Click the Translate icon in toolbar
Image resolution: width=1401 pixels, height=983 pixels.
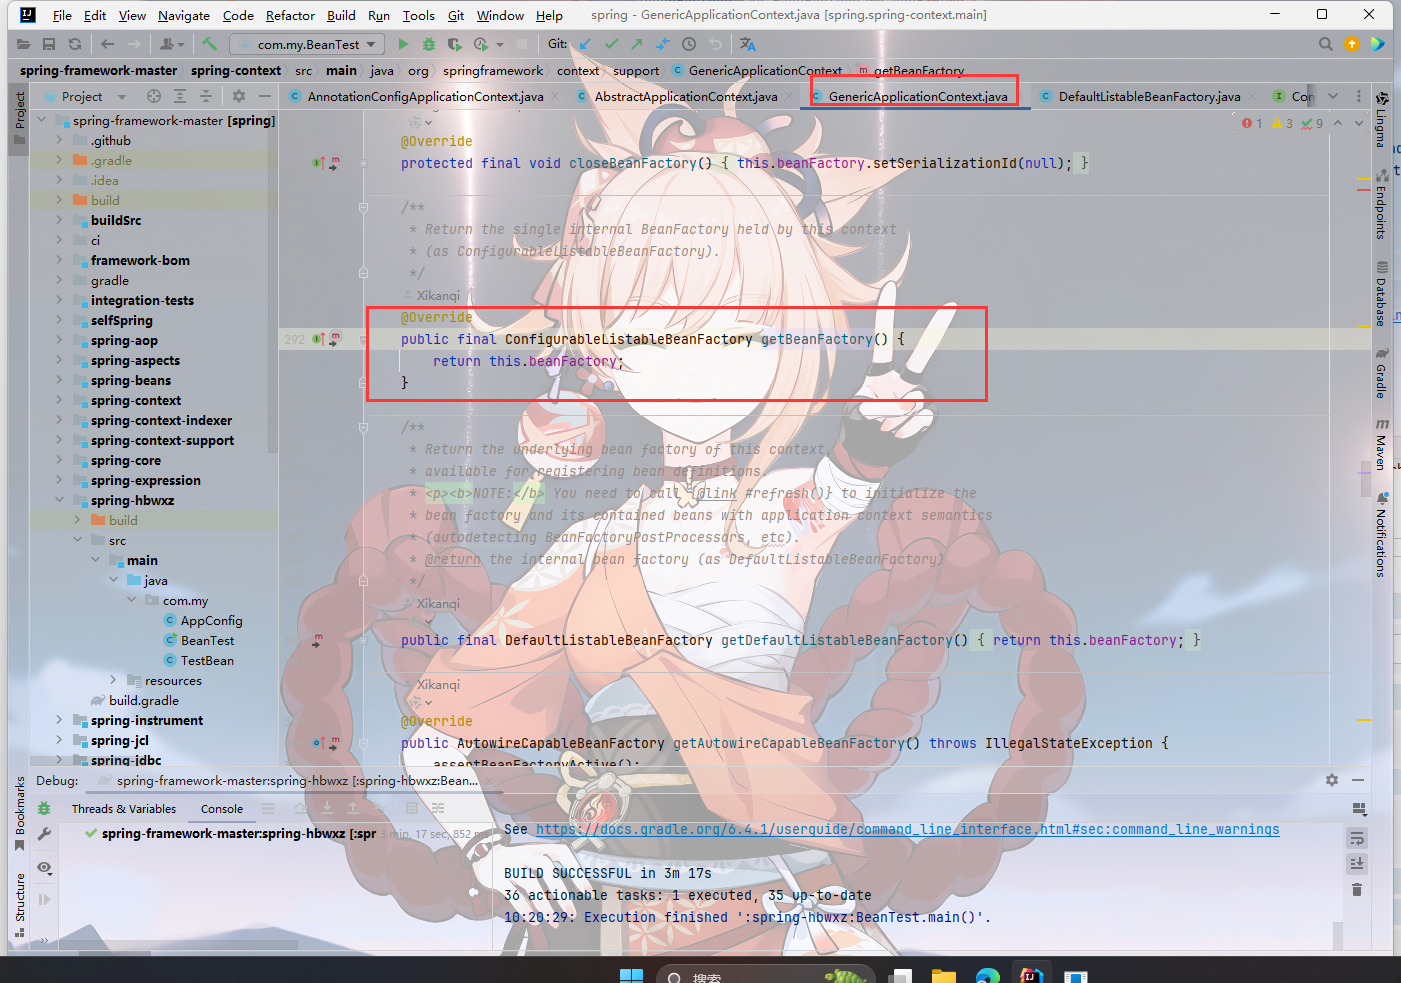[748, 44]
